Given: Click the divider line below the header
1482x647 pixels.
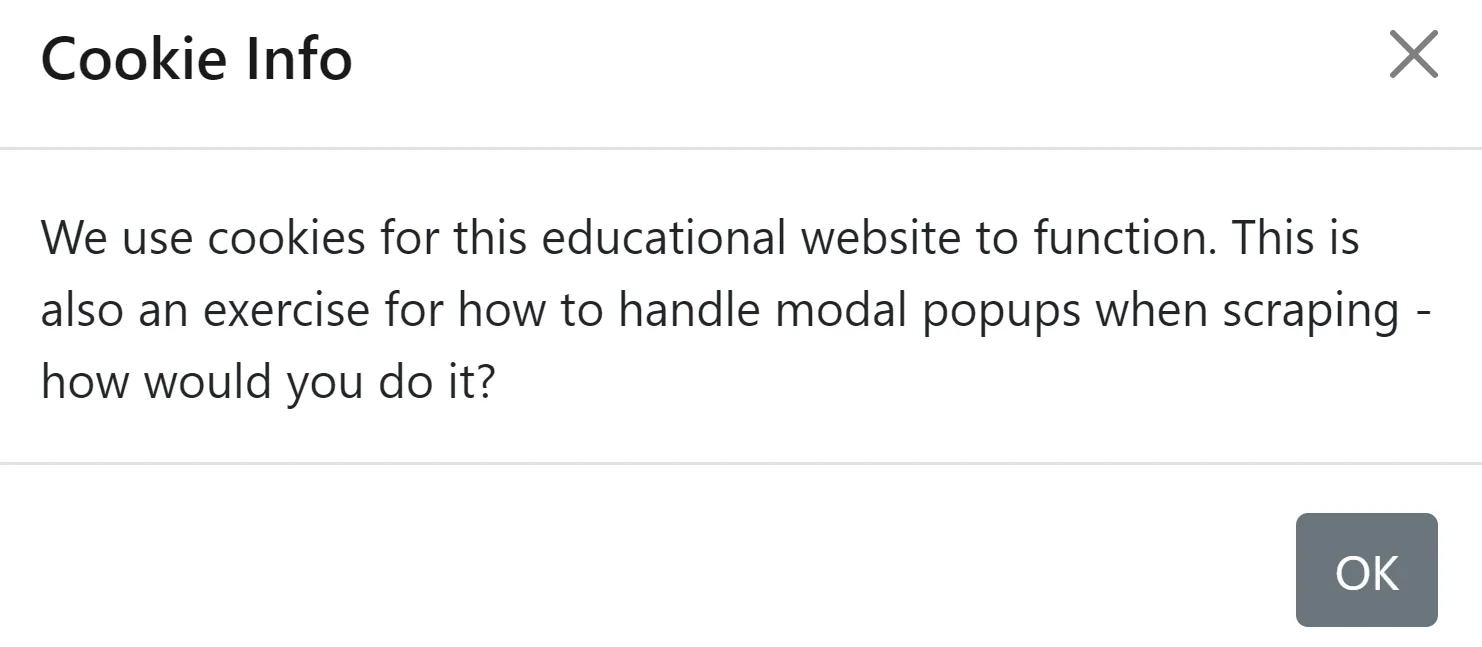Looking at the screenshot, I should pyautogui.click(x=740, y=148).
